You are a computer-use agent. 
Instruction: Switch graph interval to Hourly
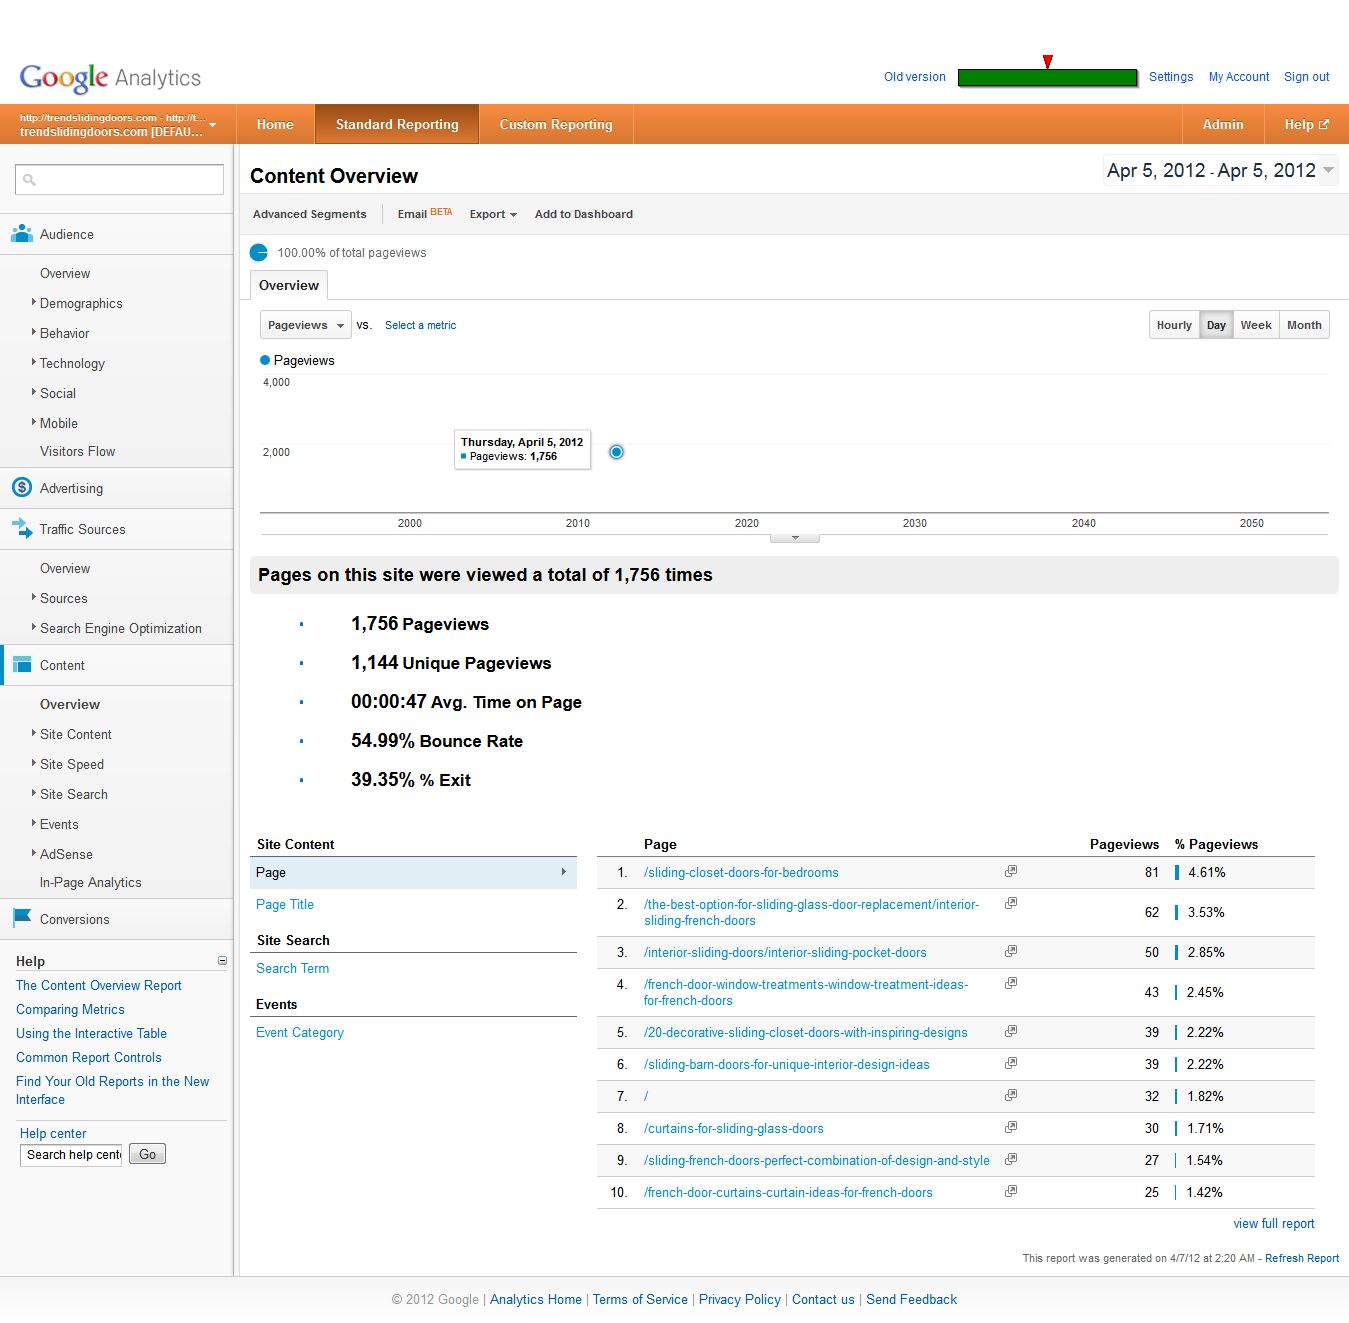[x=1174, y=325]
